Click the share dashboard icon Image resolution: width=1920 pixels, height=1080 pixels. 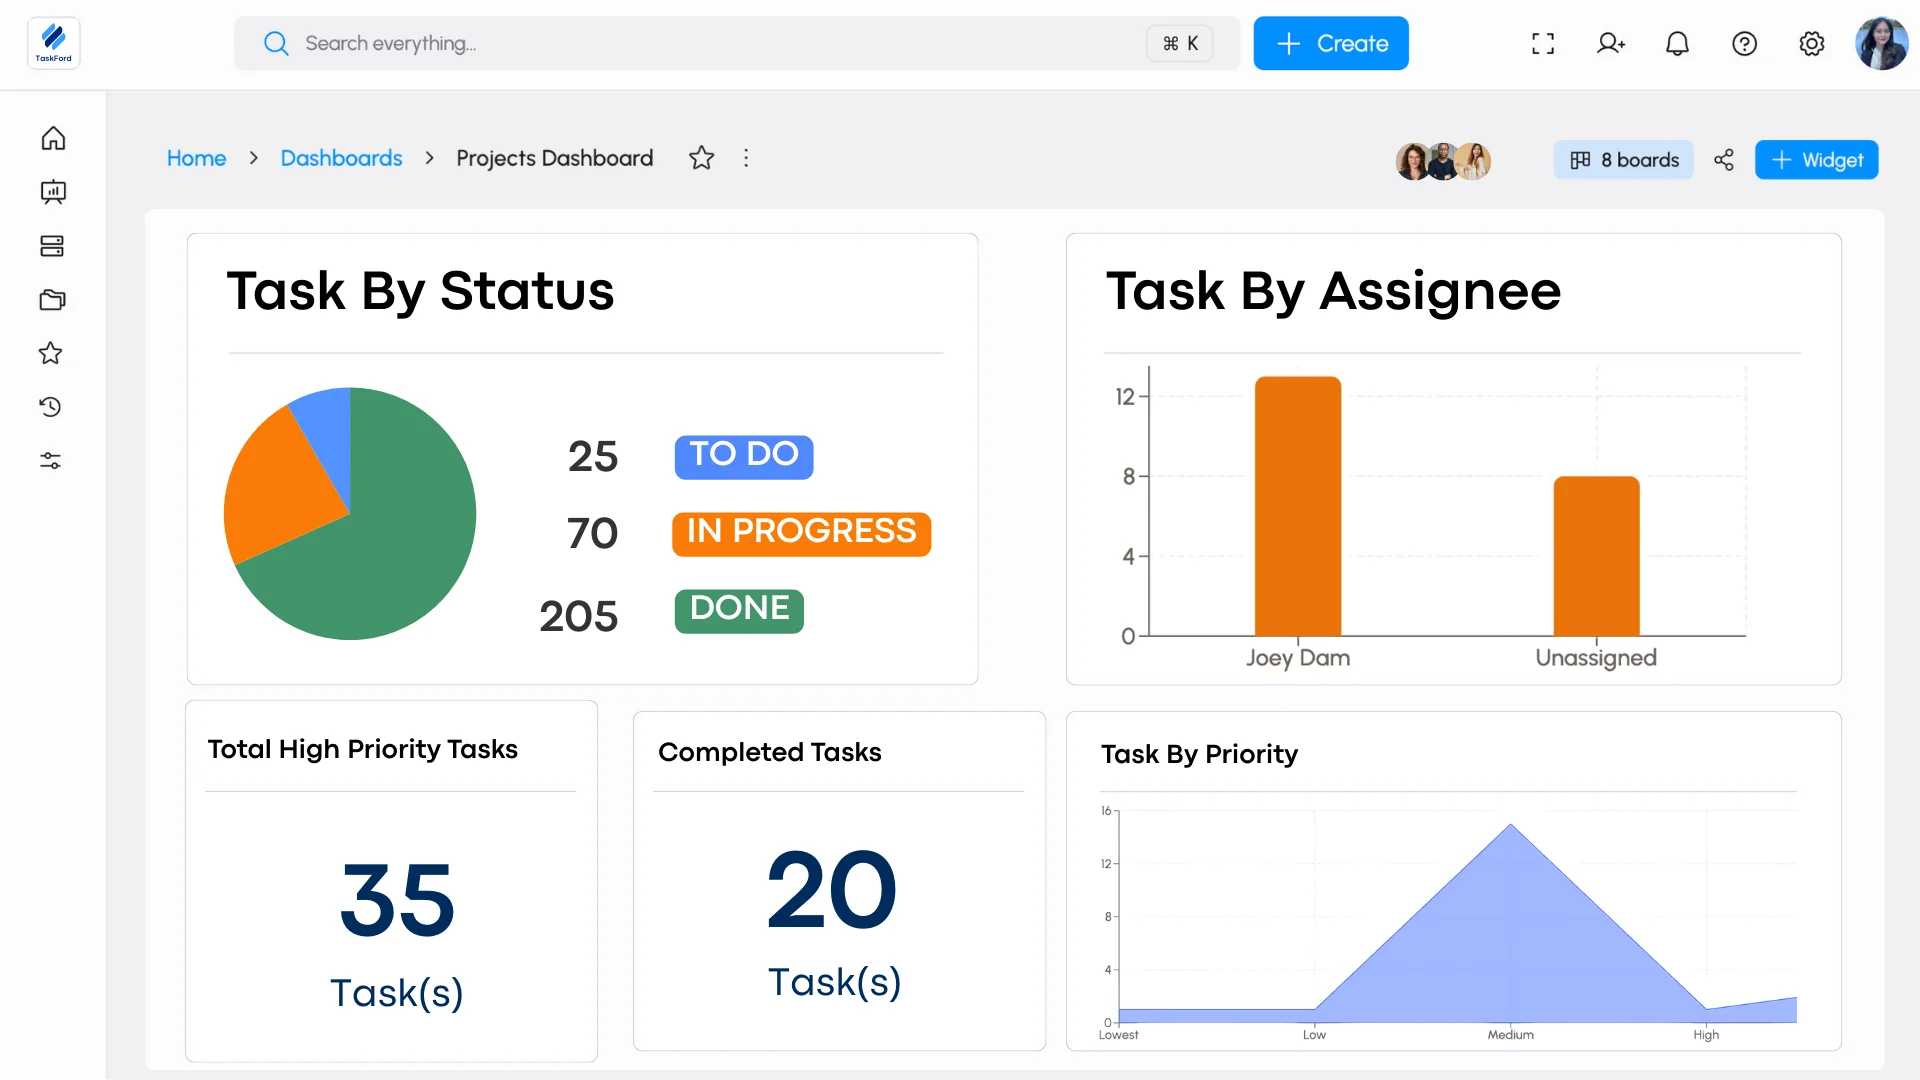click(1724, 160)
